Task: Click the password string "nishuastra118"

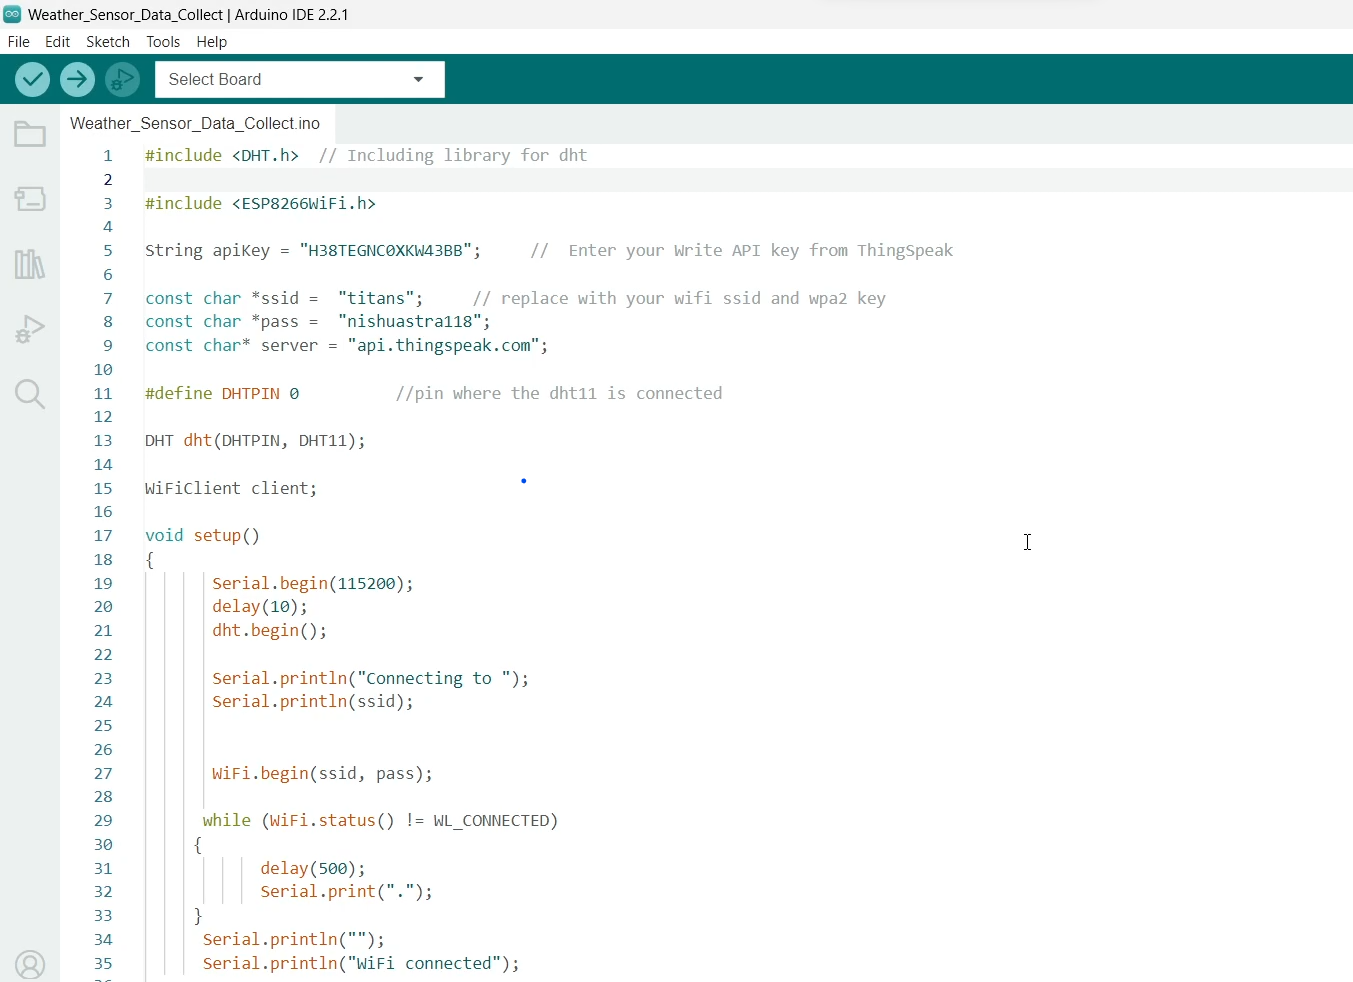Action: click(x=410, y=322)
